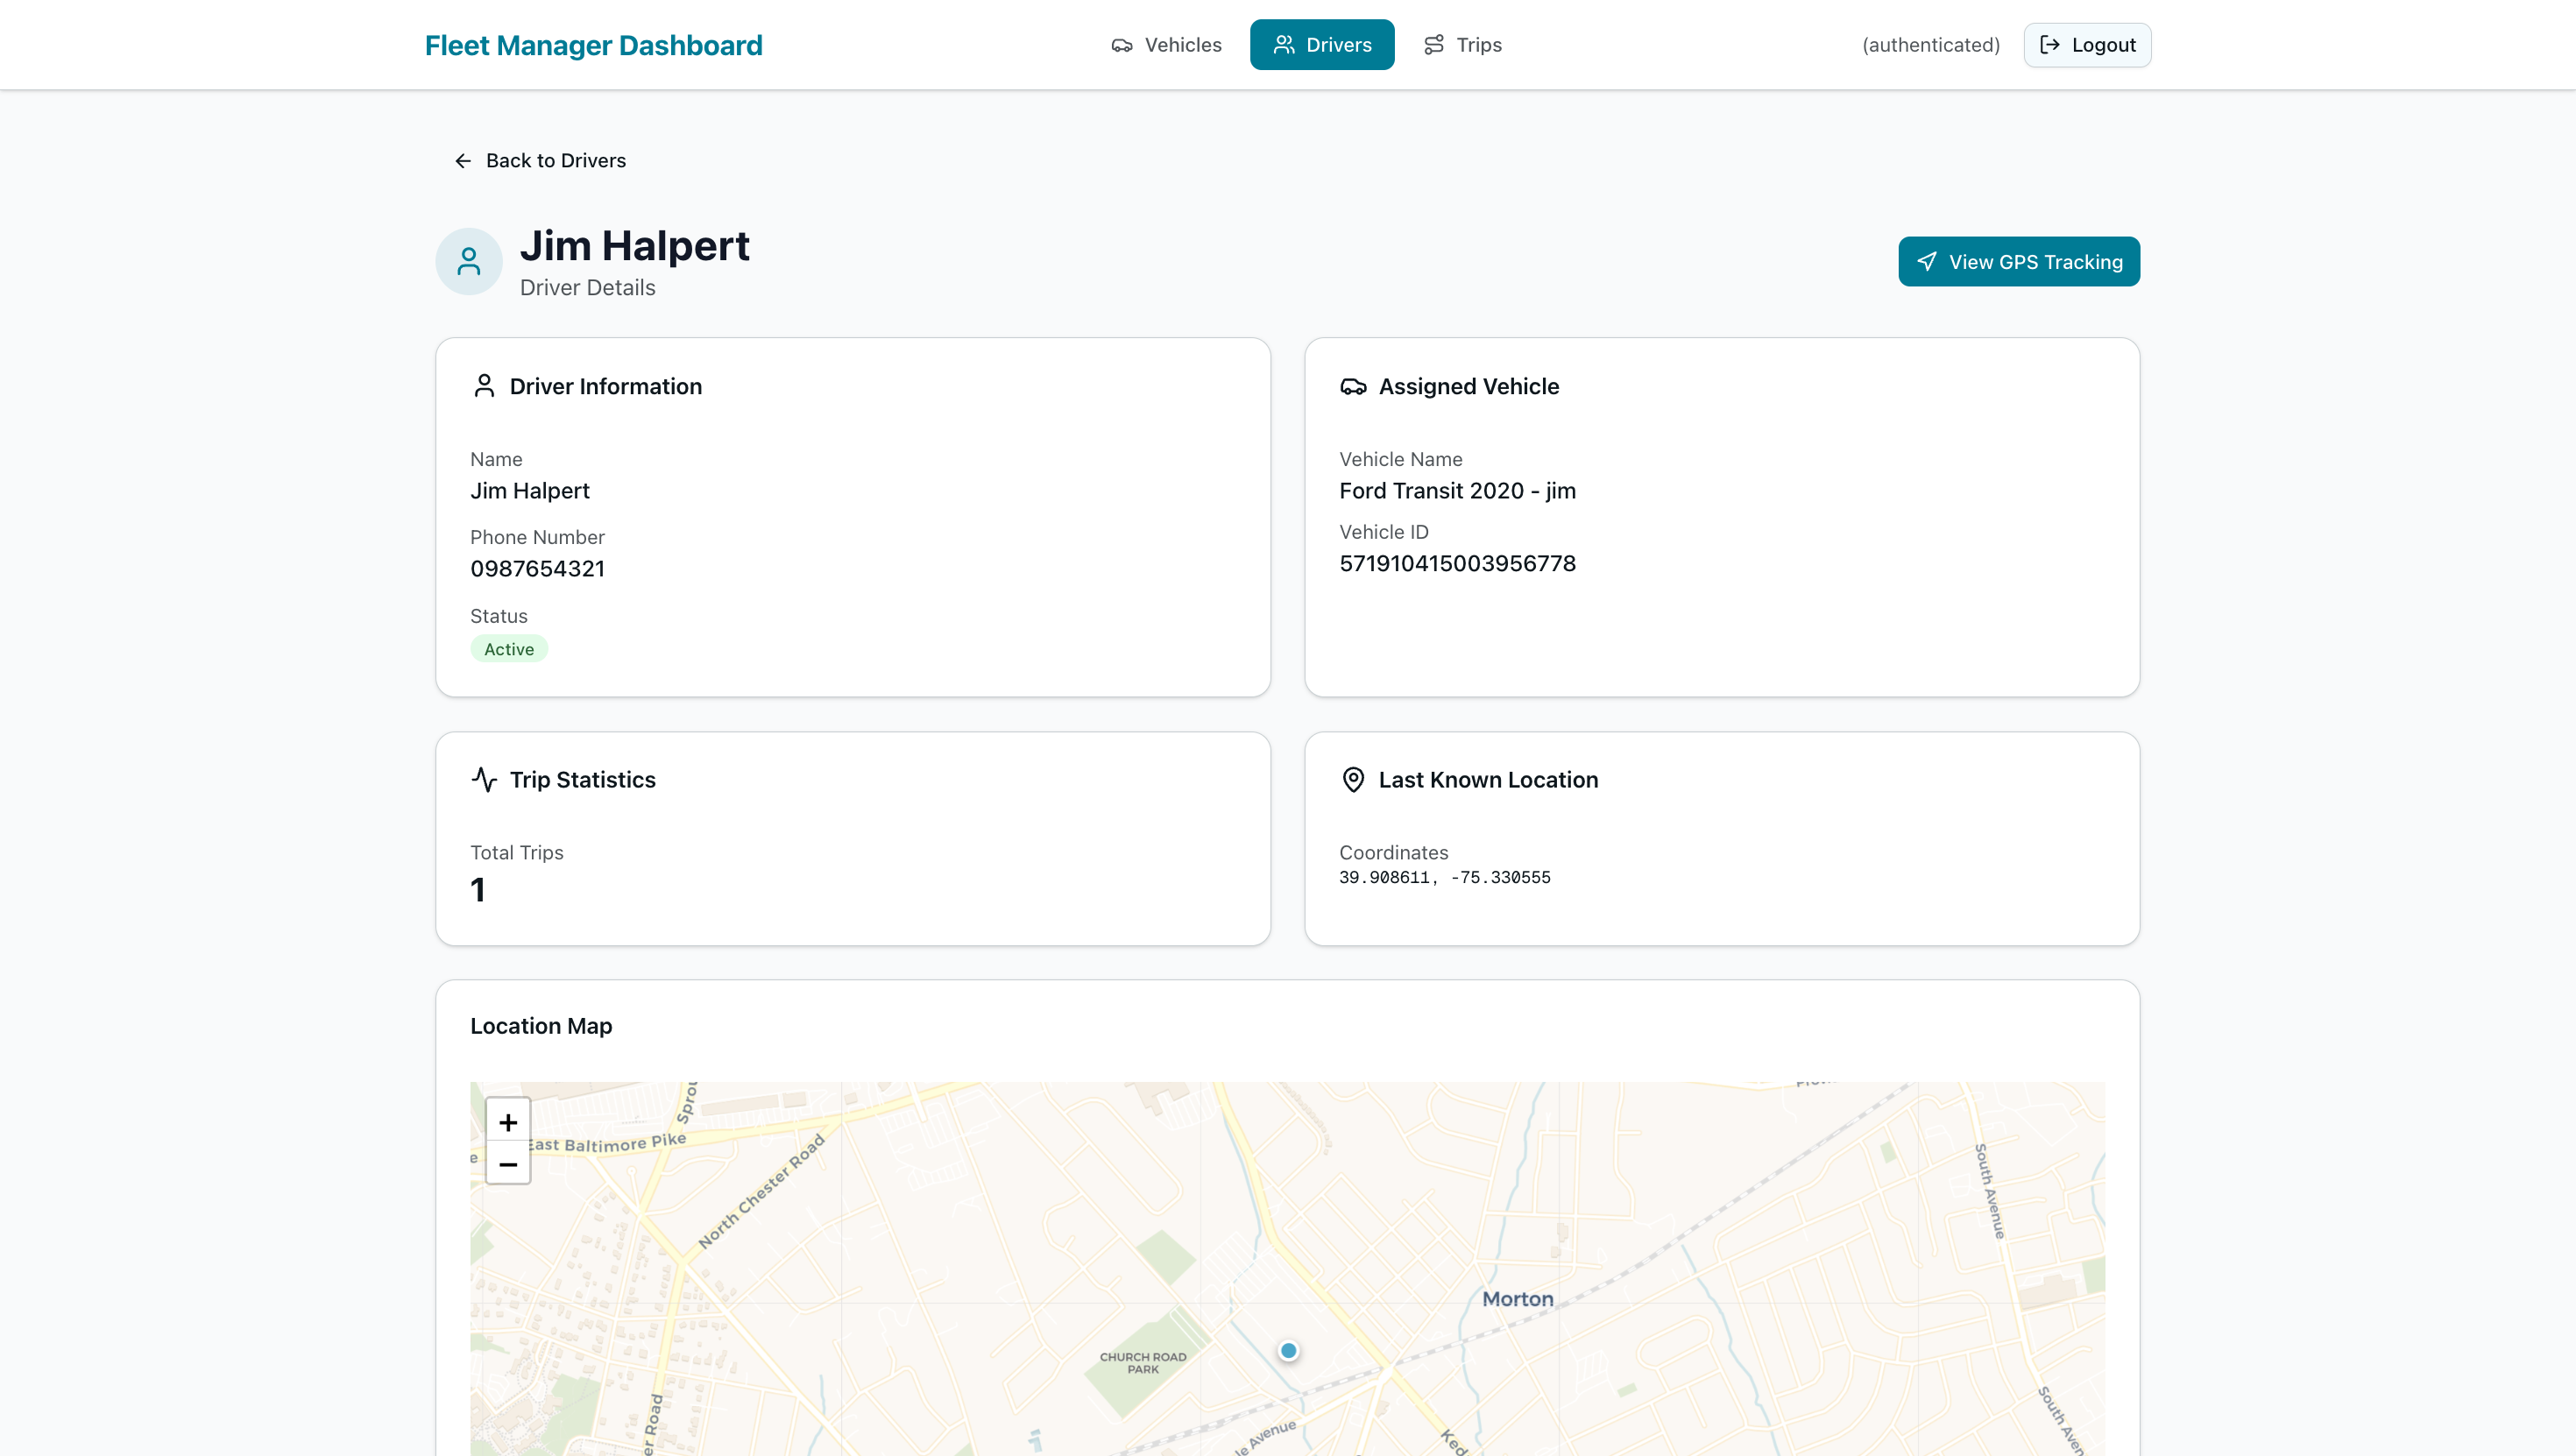This screenshot has width=2576, height=1456.
Task: Click the logout arrow icon
Action: tap(2050, 45)
